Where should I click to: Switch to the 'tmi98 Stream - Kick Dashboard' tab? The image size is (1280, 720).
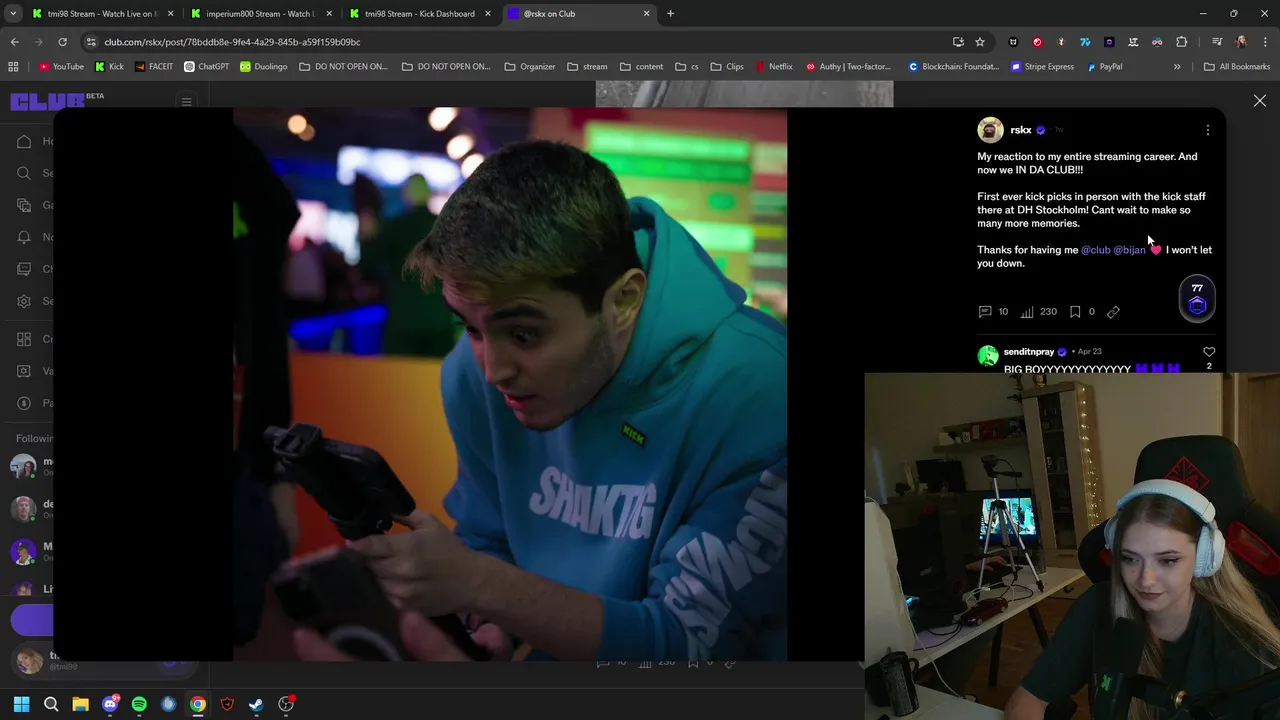tap(418, 14)
